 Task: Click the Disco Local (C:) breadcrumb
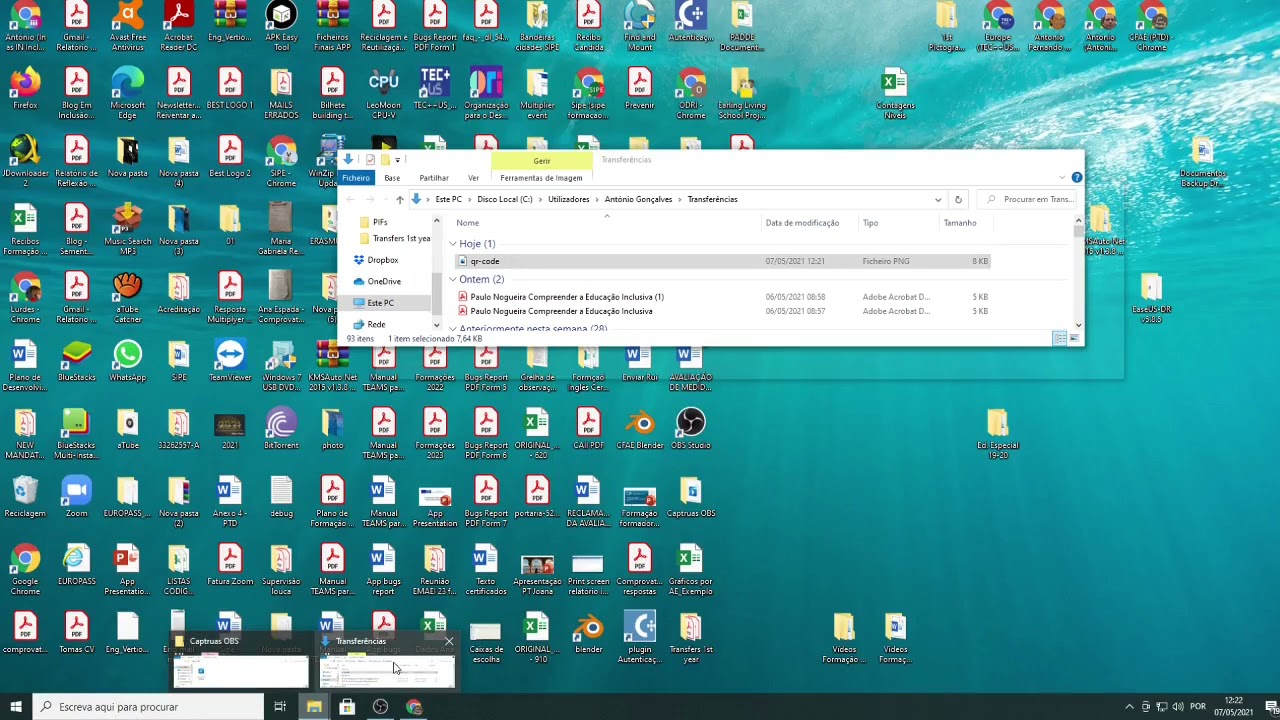coord(505,199)
